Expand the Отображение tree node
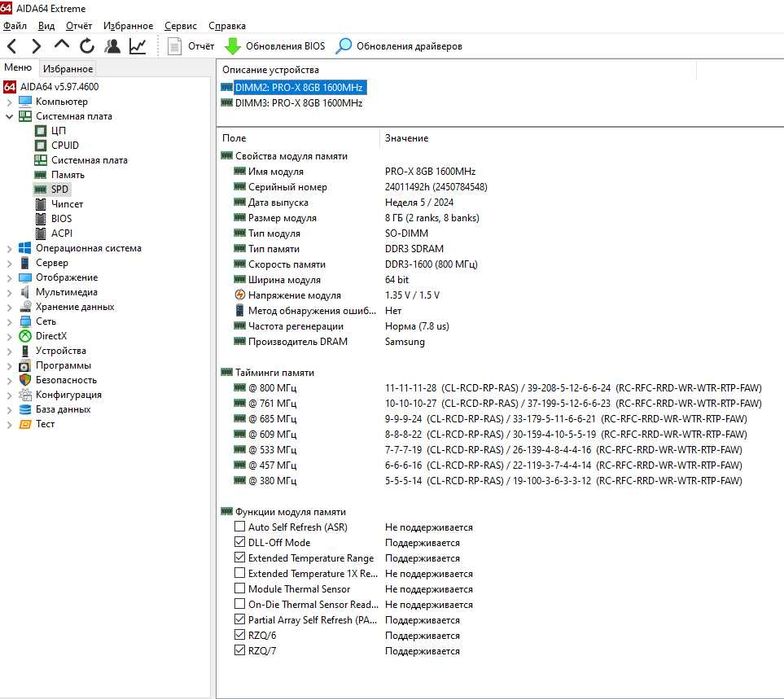784x699 pixels. tap(10, 278)
